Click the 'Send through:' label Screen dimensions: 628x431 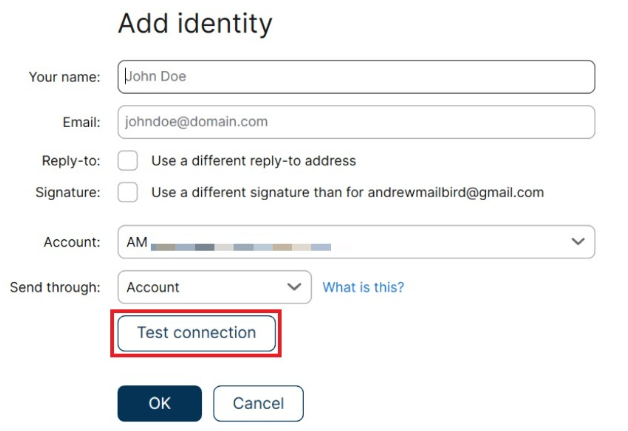pyautogui.click(x=55, y=287)
